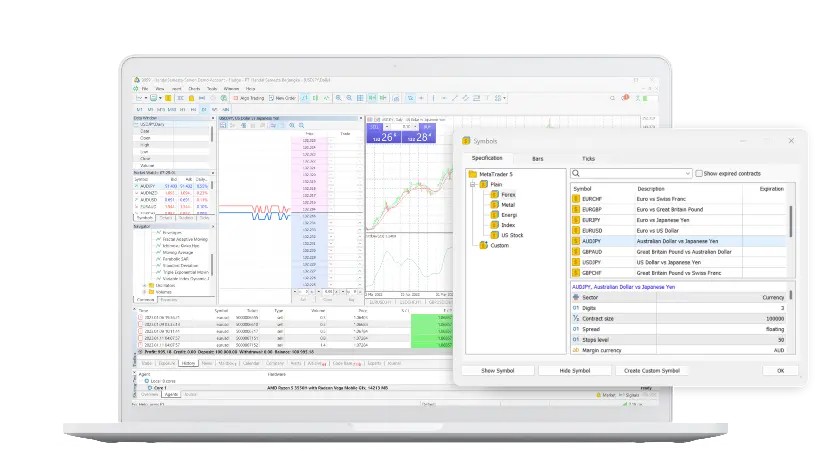The width and height of the screenshot is (822, 473).
Task: Click the tile windows grid toolbar icon
Action: coord(360,98)
